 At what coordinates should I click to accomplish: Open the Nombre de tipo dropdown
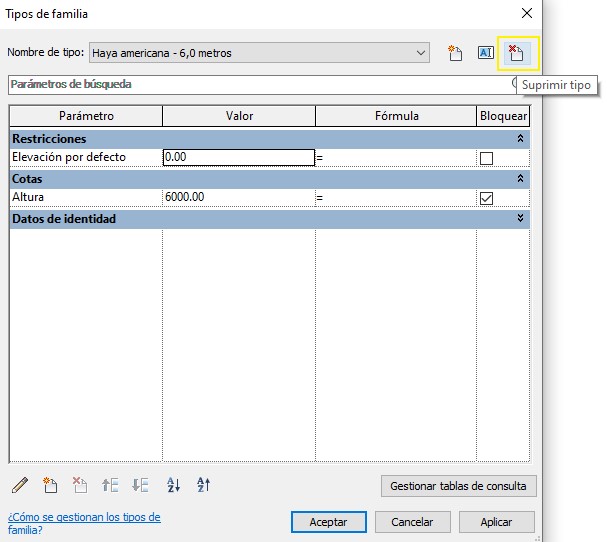click(x=421, y=53)
